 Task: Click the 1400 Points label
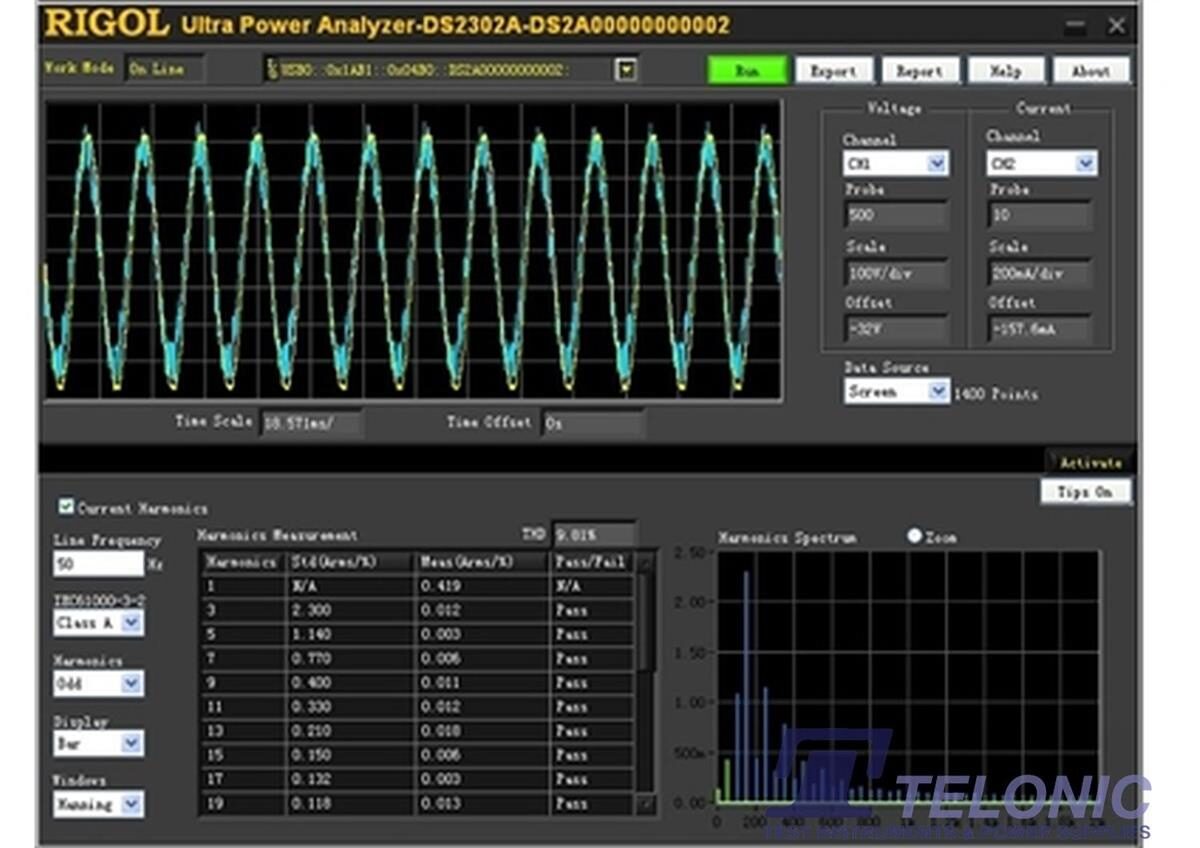click(996, 394)
